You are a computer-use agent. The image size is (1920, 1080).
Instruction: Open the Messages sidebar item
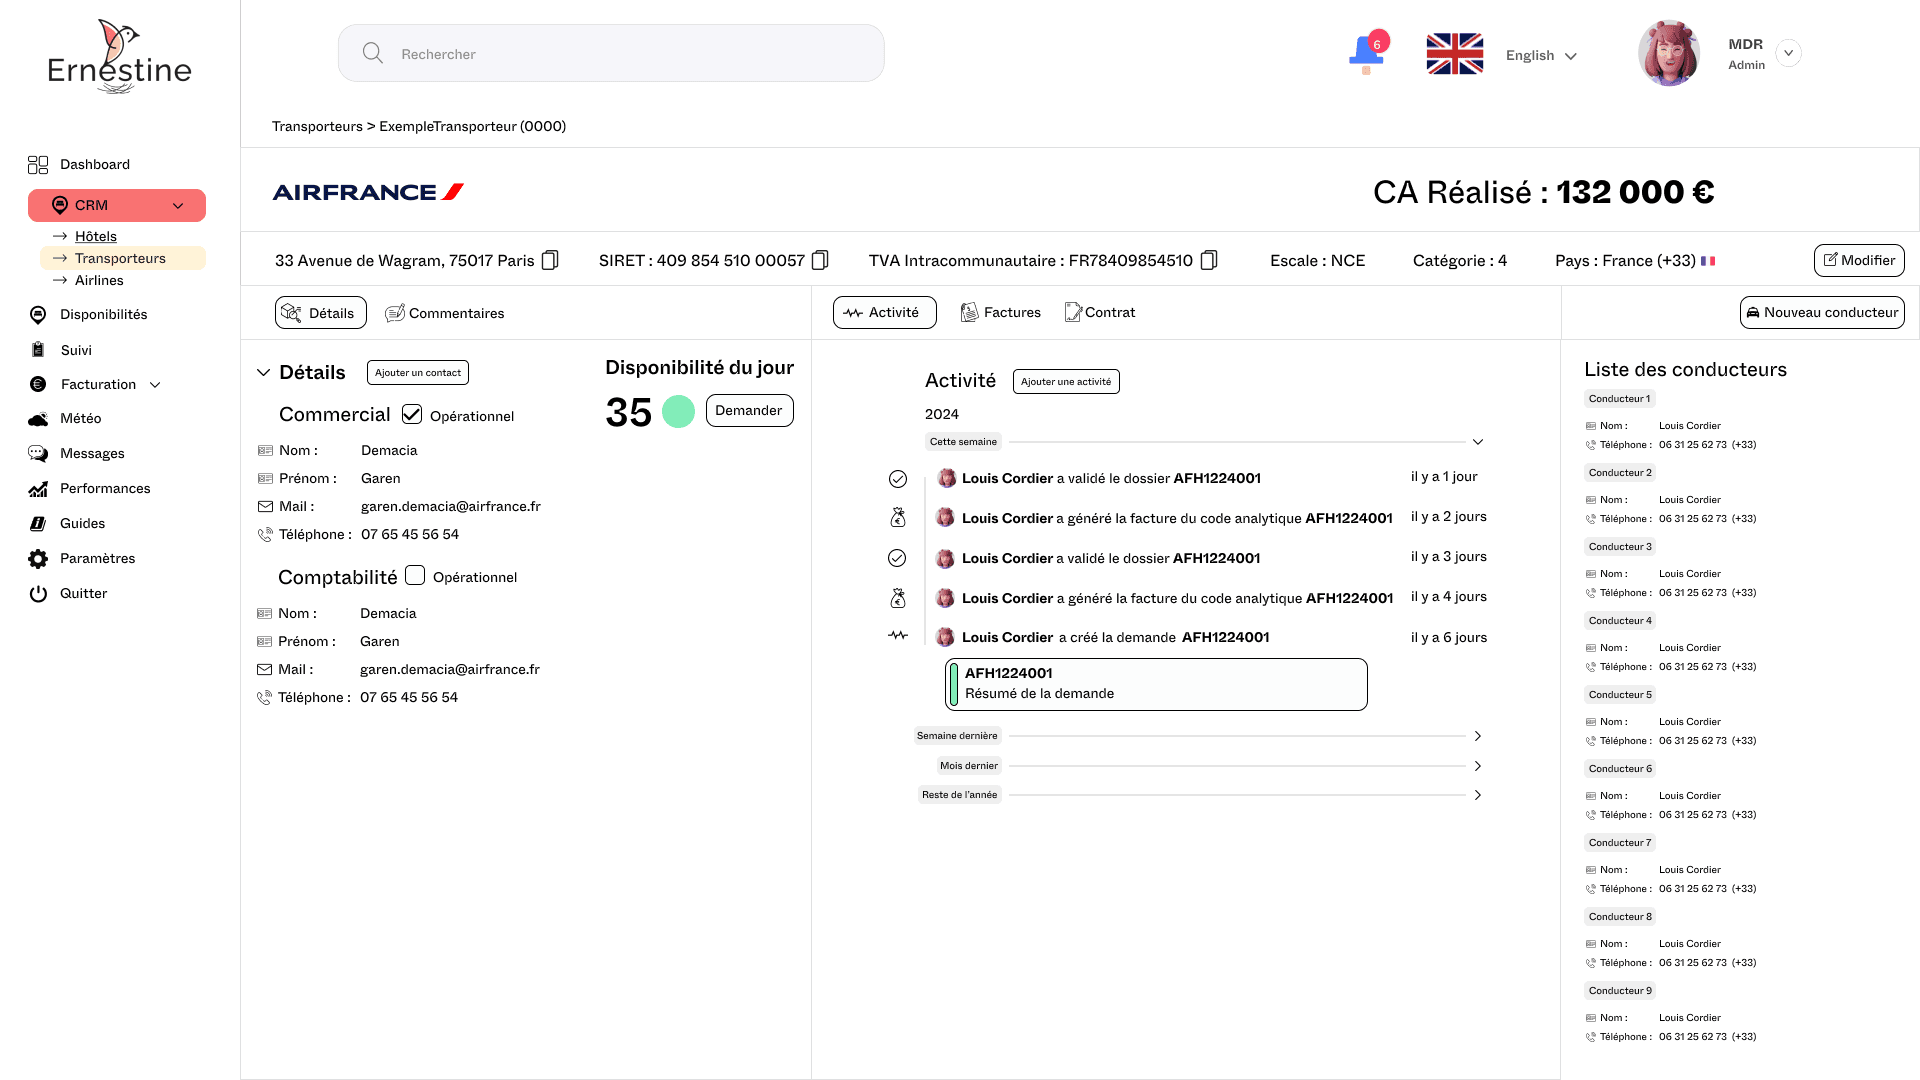pyautogui.click(x=91, y=454)
